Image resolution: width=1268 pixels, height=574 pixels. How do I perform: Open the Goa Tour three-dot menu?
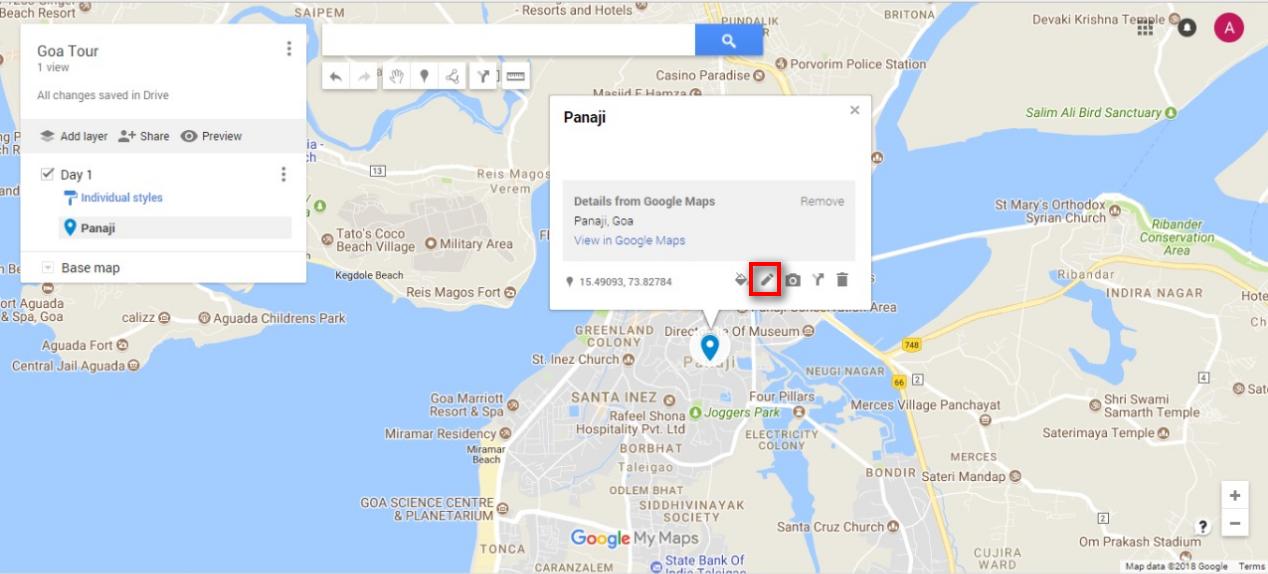click(x=289, y=49)
